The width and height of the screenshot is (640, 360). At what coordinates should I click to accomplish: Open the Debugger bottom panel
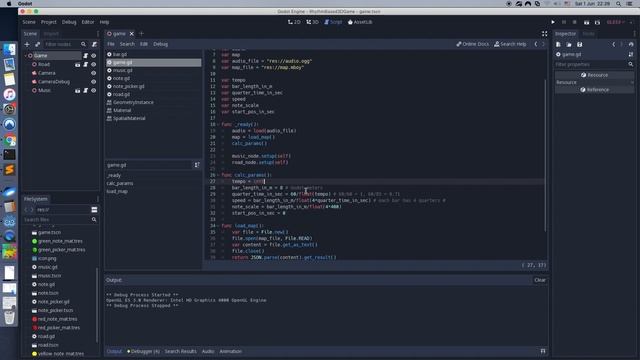click(x=144, y=351)
